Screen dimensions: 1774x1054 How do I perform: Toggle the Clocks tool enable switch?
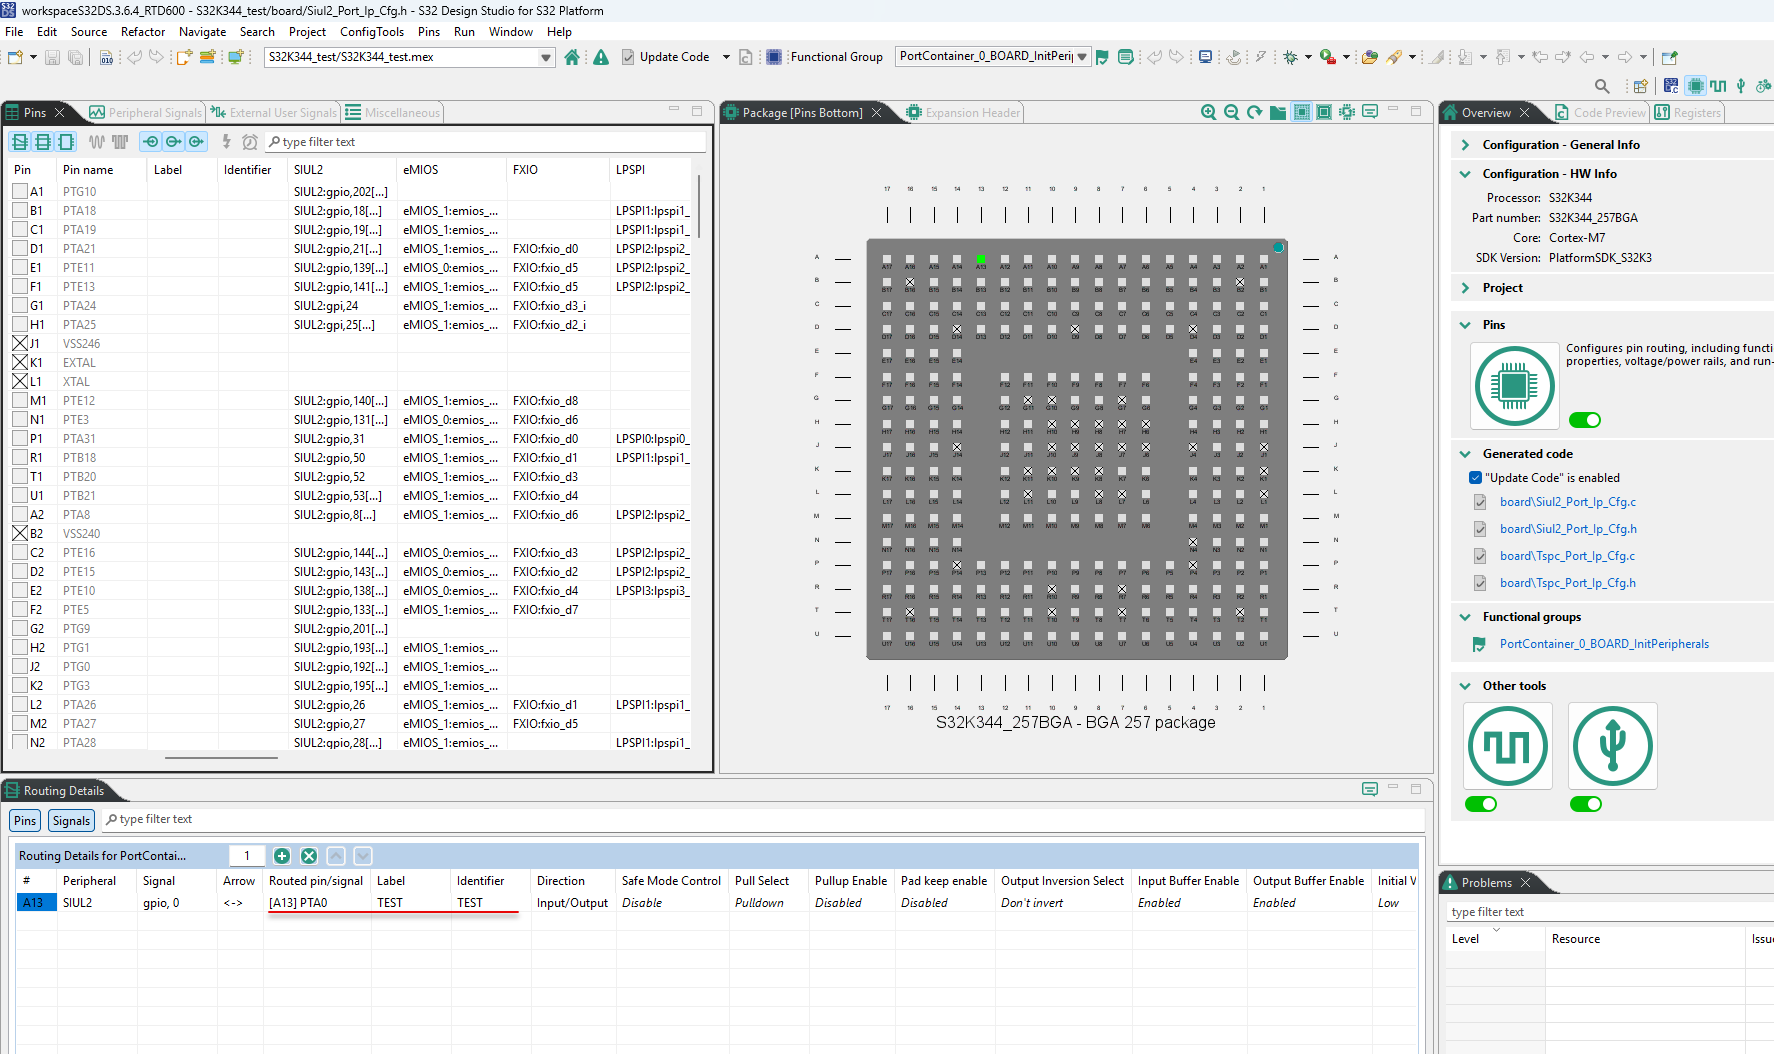pos(1481,804)
